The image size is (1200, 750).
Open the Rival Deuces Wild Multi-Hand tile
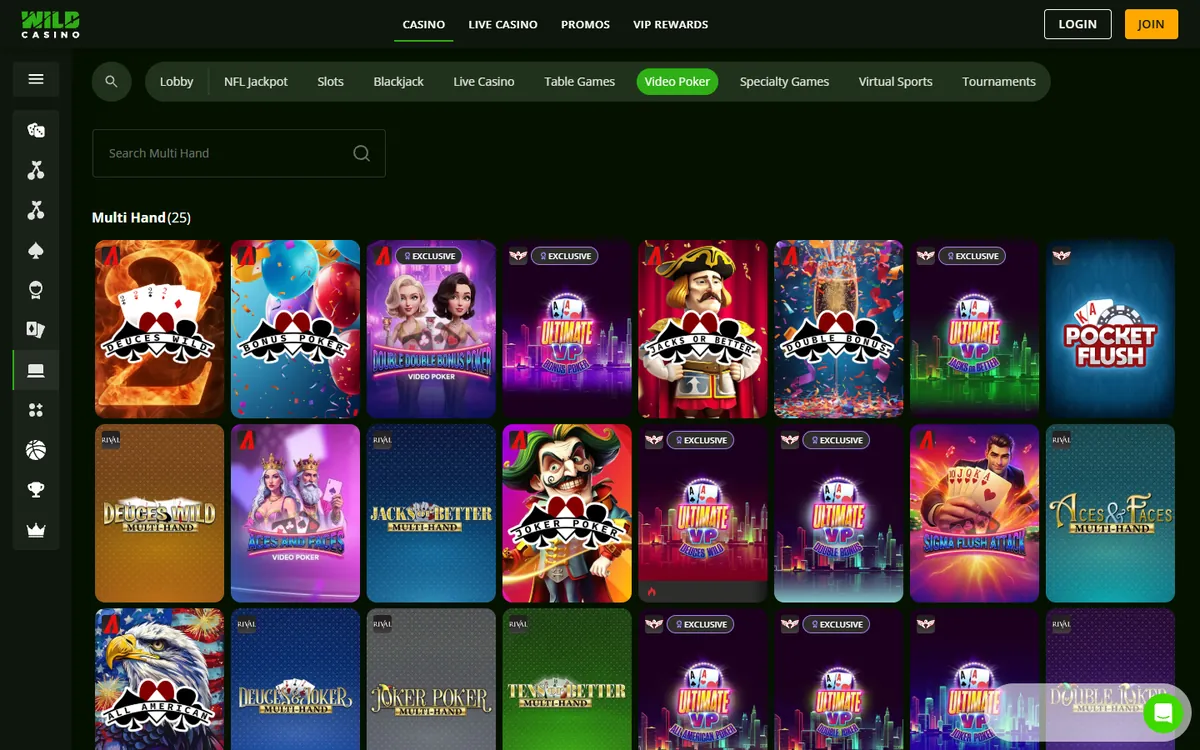[159, 513]
